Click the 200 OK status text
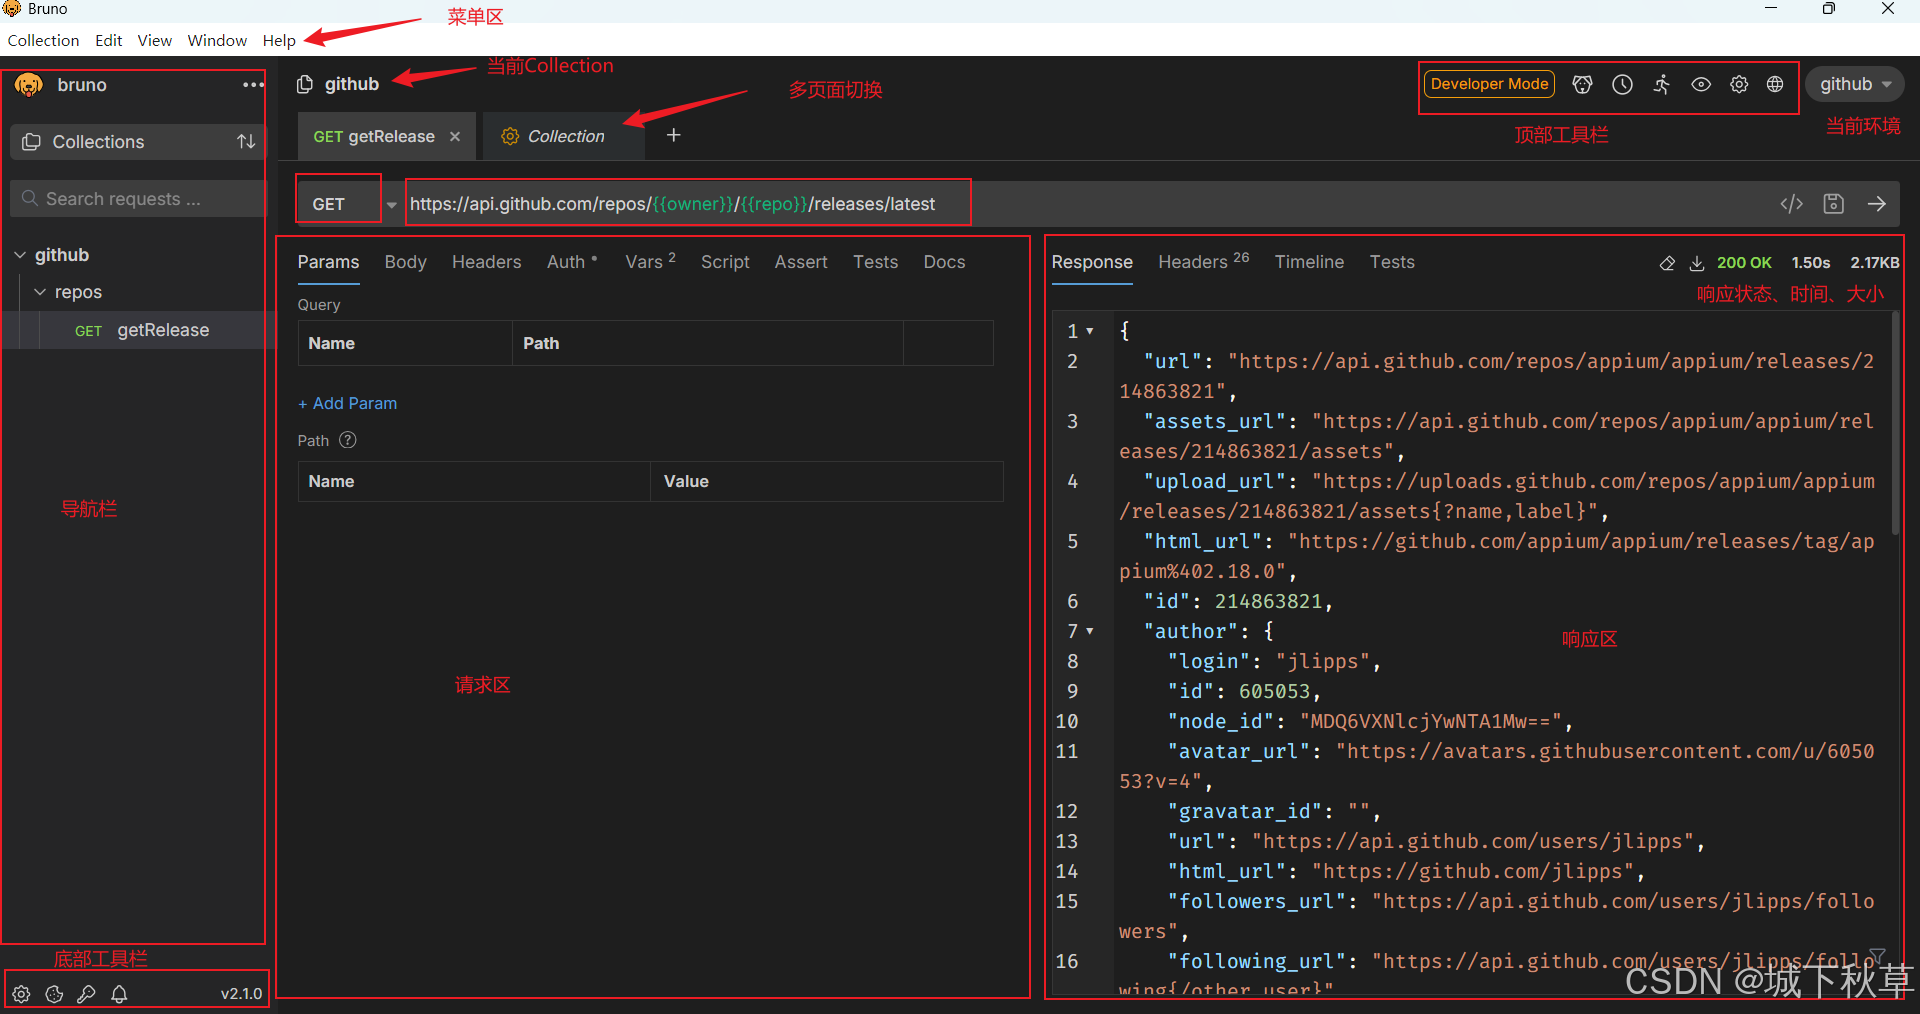Screen dimensions: 1920x1014 point(1744,263)
